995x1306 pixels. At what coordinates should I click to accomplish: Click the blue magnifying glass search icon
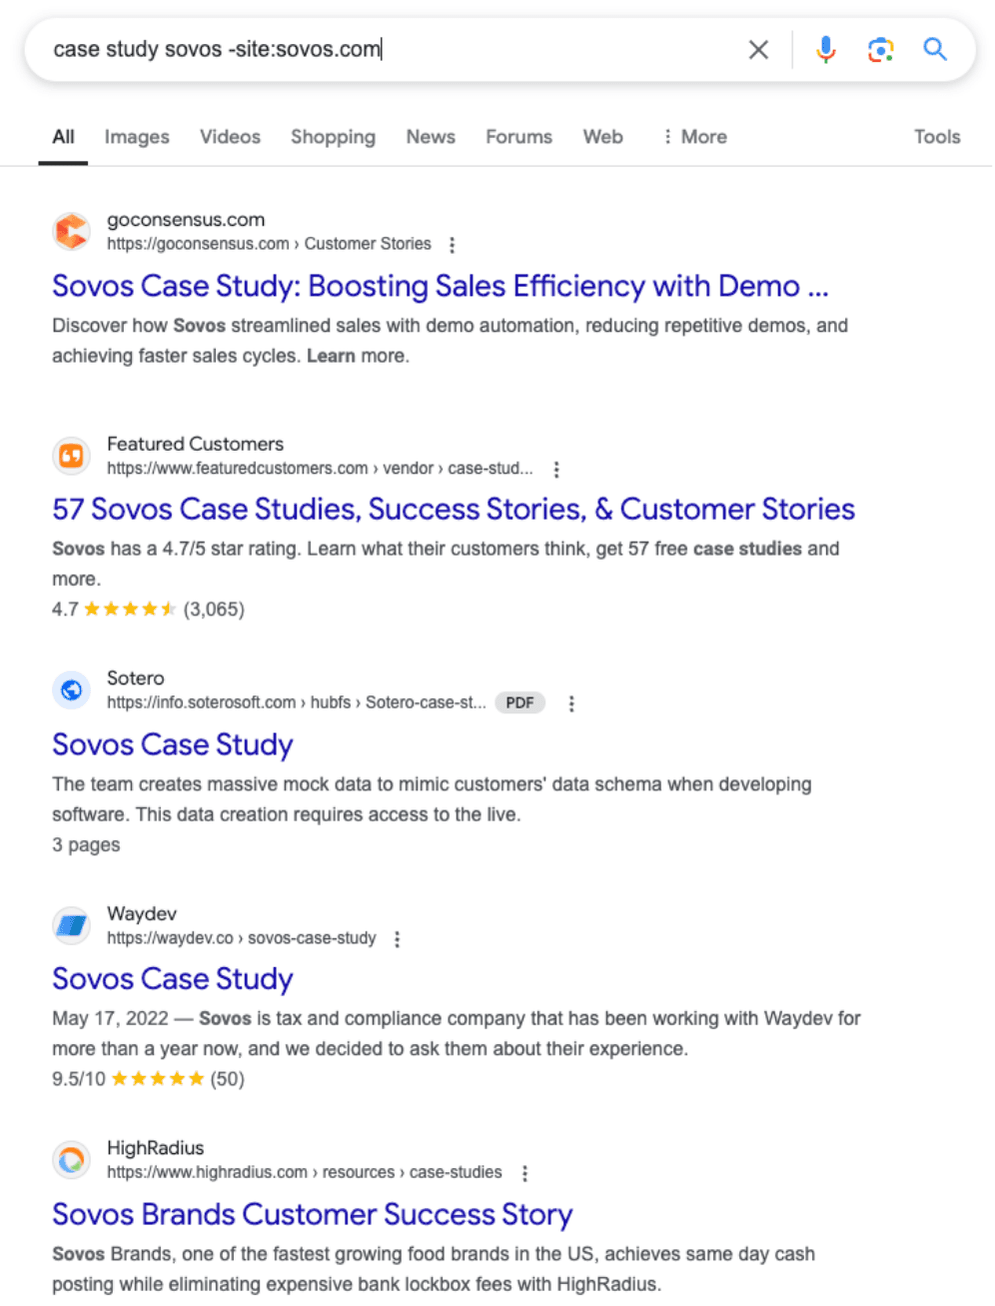point(935,49)
